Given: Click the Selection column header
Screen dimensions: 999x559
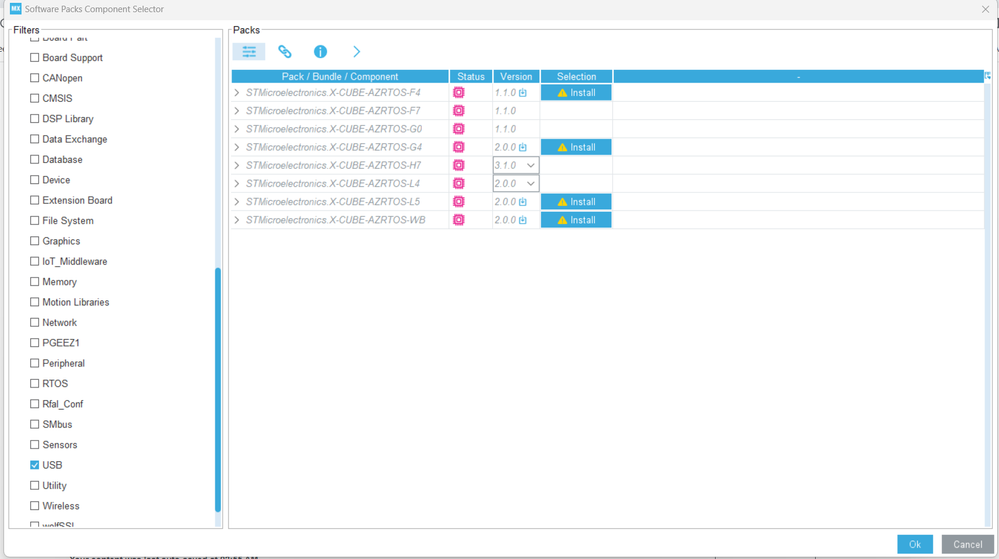Looking at the screenshot, I should click(577, 76).
